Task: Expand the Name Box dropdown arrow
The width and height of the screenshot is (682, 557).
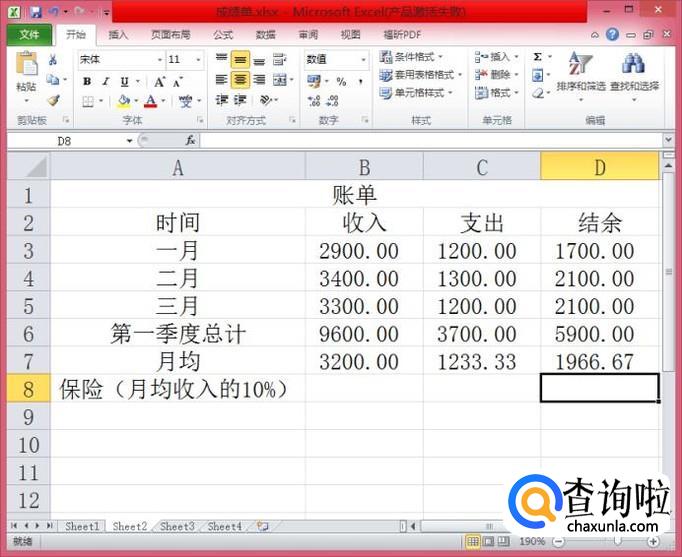Action: [x=129, y=141]
